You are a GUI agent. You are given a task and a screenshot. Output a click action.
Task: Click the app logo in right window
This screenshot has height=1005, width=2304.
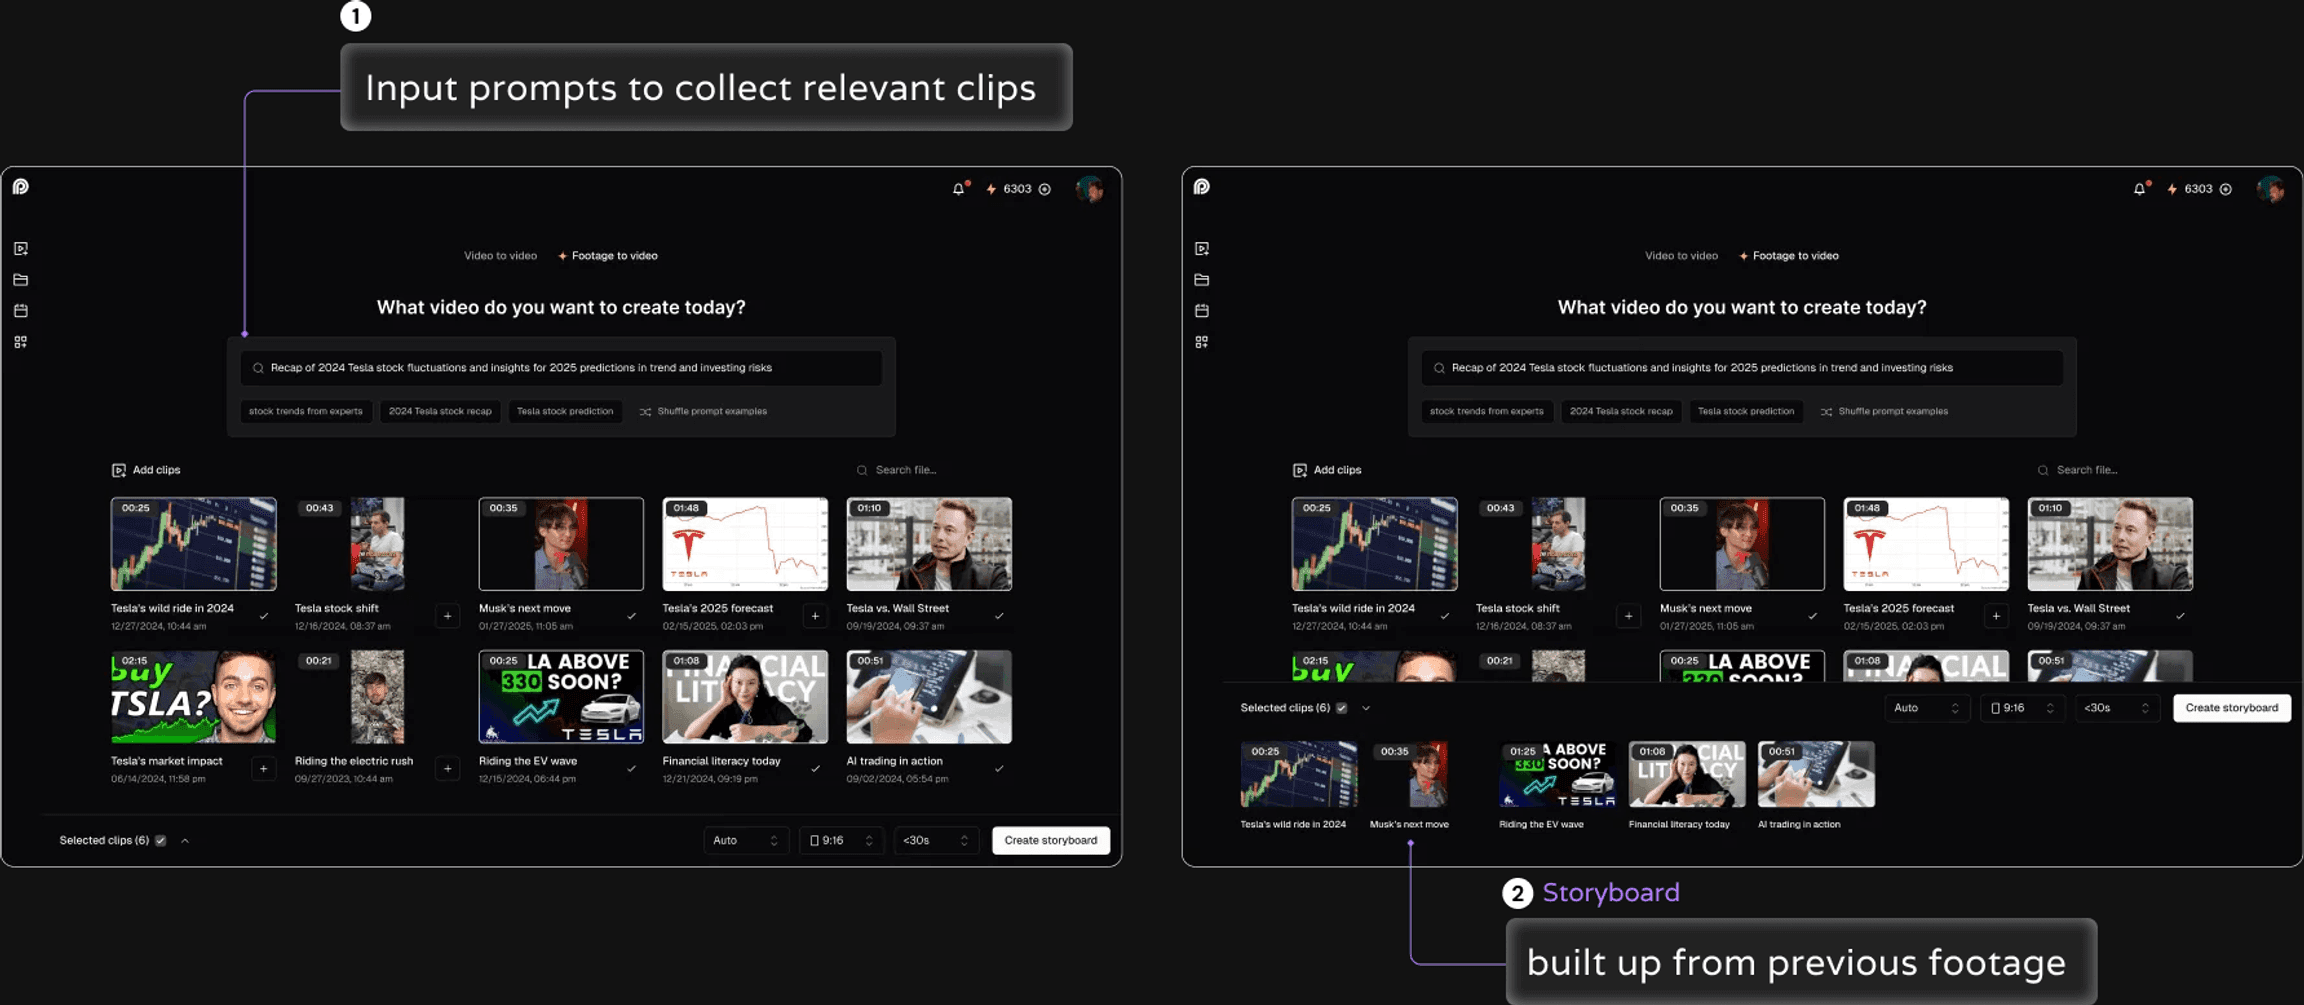(x=1202, y=187)
